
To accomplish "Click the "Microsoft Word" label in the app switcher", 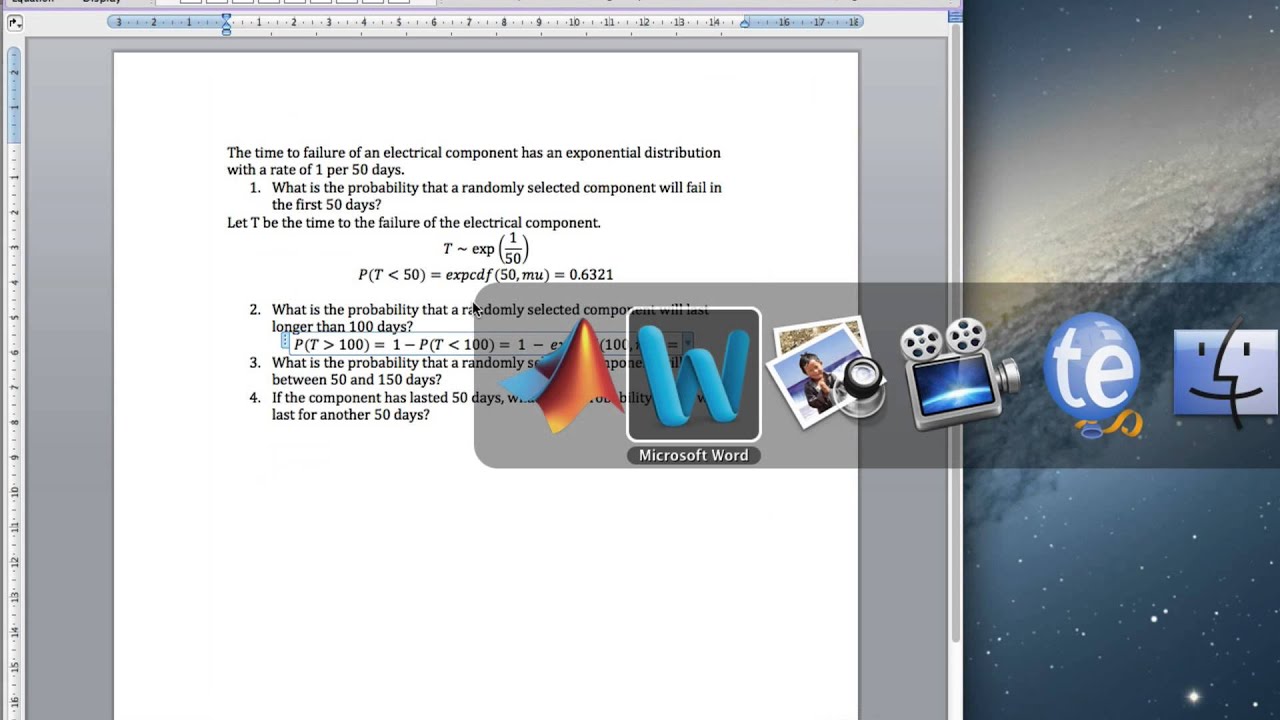I will point(694,456).
